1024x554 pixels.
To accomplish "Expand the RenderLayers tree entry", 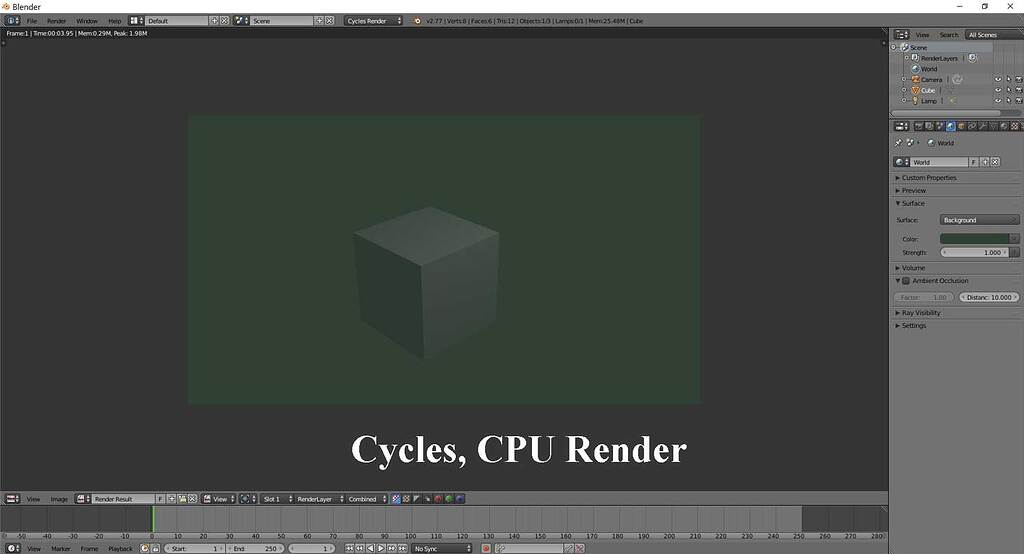I will point(906,58).
